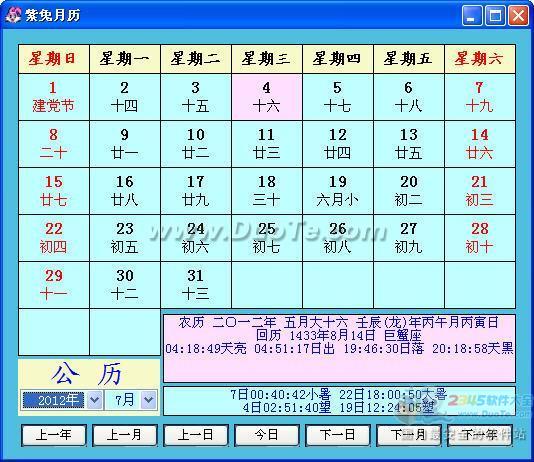Select highlighted date 4 十六
Screen dimensions: 534x462
pyautogui.click(x=267, y=97)
